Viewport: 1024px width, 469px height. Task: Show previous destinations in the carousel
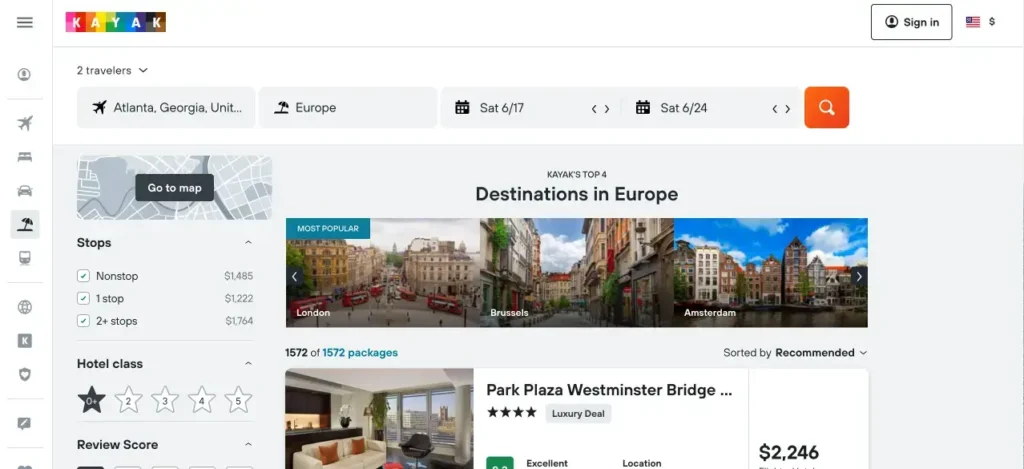[x=294, y=276]
